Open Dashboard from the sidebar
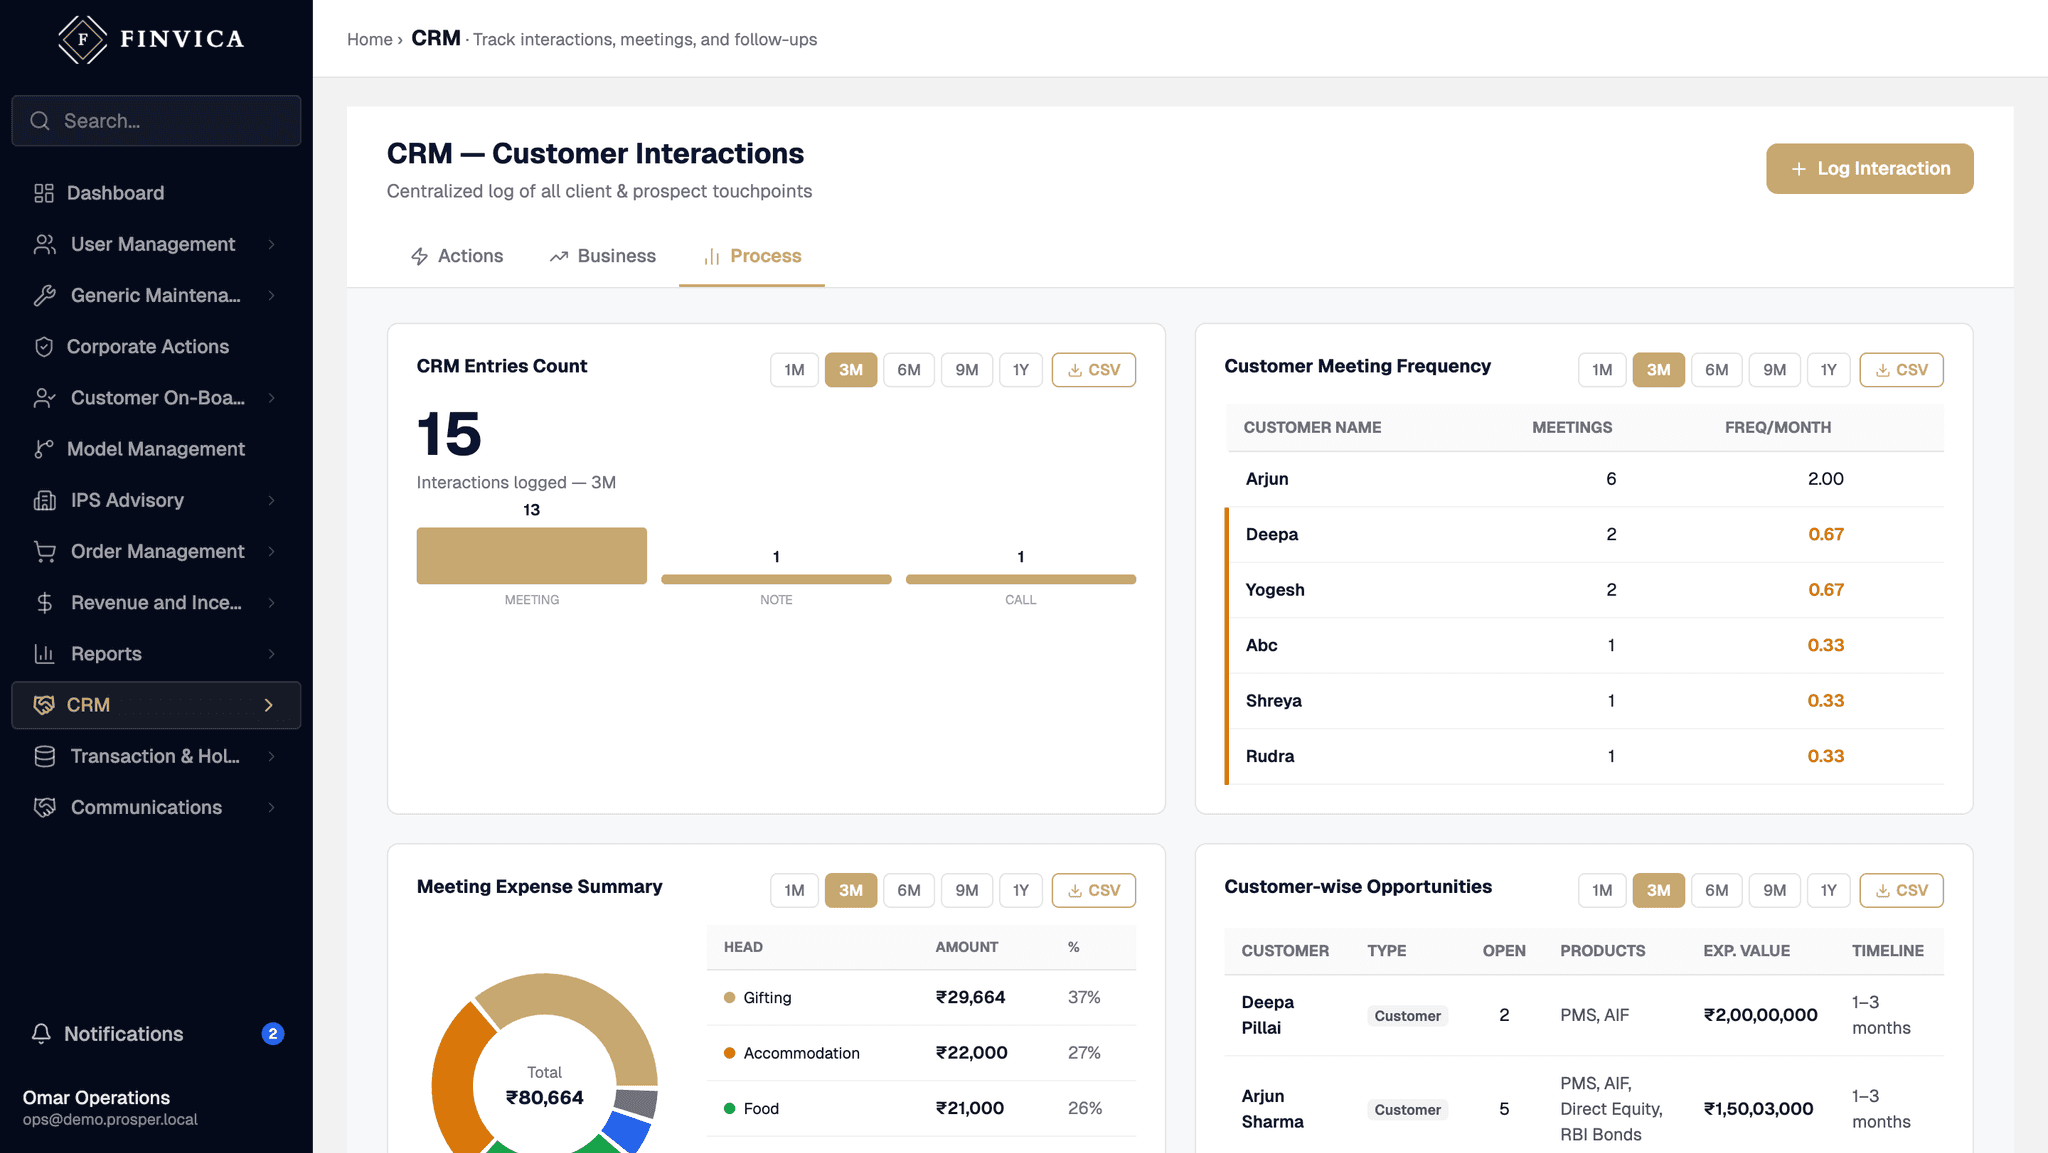This screenshot has width=2048, height=1153. click(156, 193)
